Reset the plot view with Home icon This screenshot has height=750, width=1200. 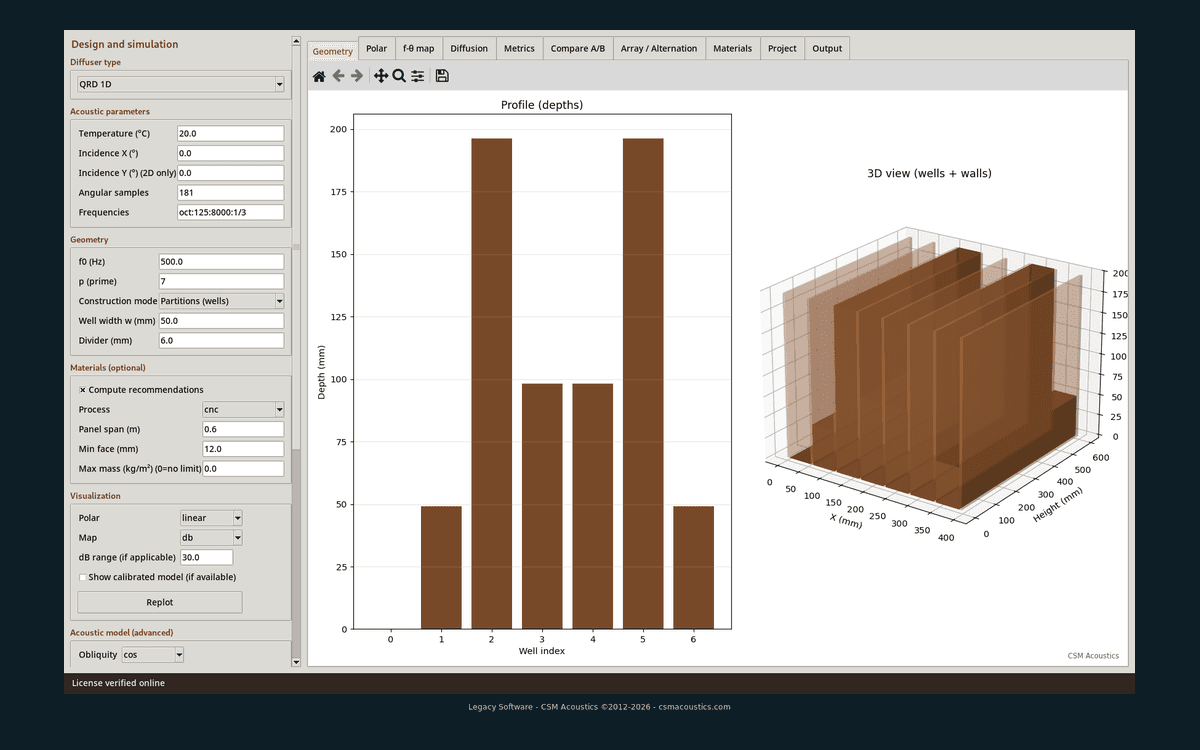pyautogui.click(x=319, y=76)
